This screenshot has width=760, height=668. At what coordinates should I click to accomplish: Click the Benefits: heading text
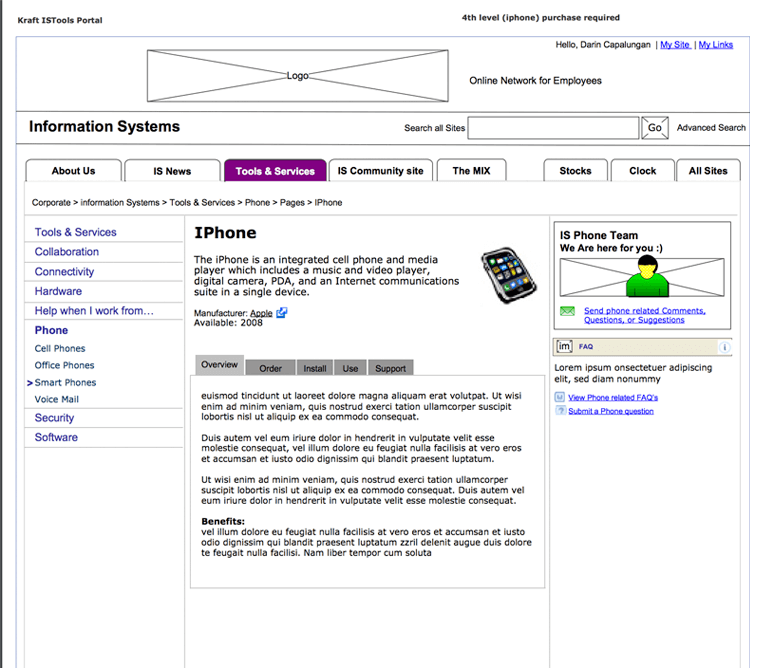223,522
